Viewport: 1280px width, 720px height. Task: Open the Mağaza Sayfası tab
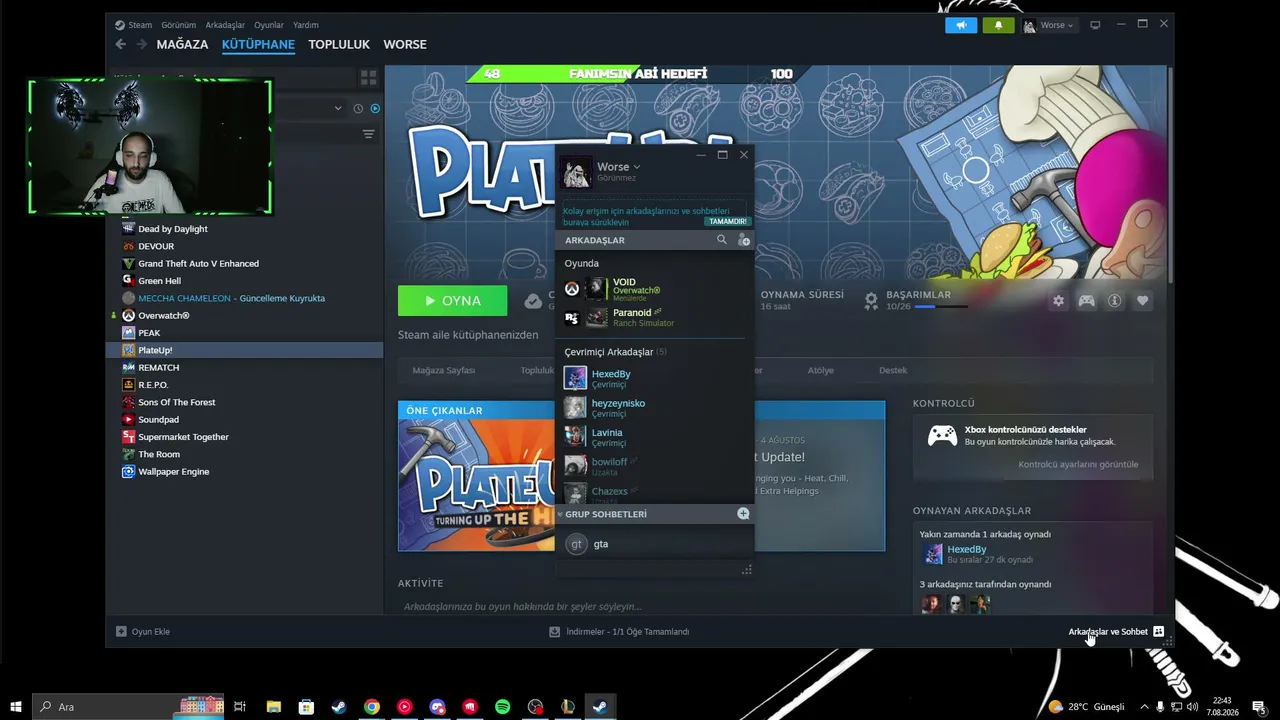click(x=444, y=371)
